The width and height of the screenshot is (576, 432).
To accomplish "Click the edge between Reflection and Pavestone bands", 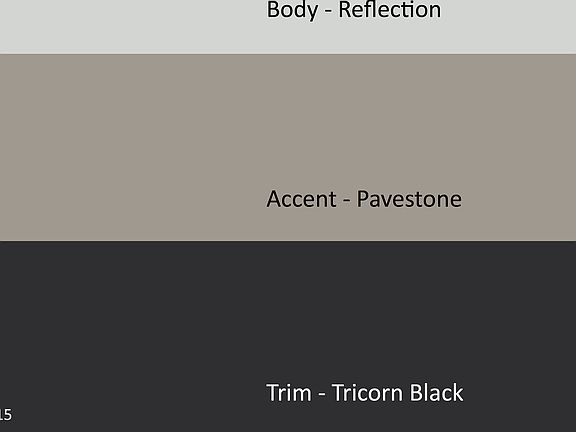I will [x=288, y=54].
